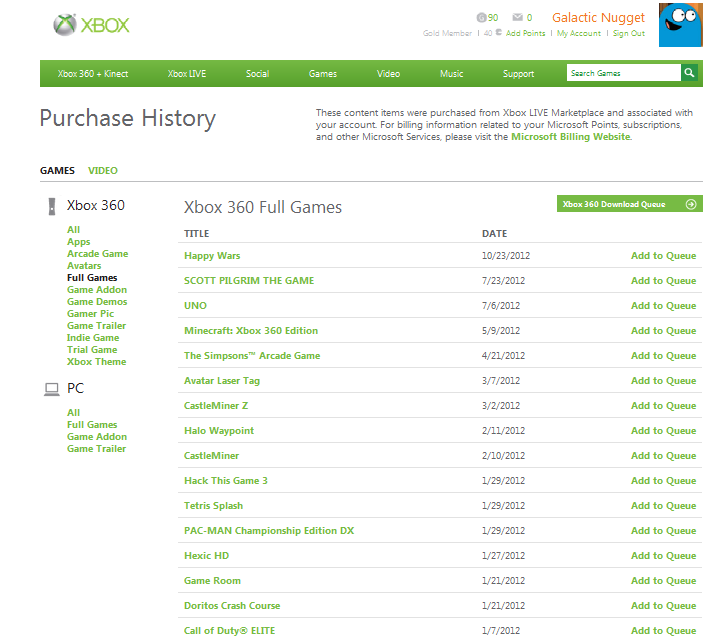Click inside the Search Games field

click(x=623, y=73)
